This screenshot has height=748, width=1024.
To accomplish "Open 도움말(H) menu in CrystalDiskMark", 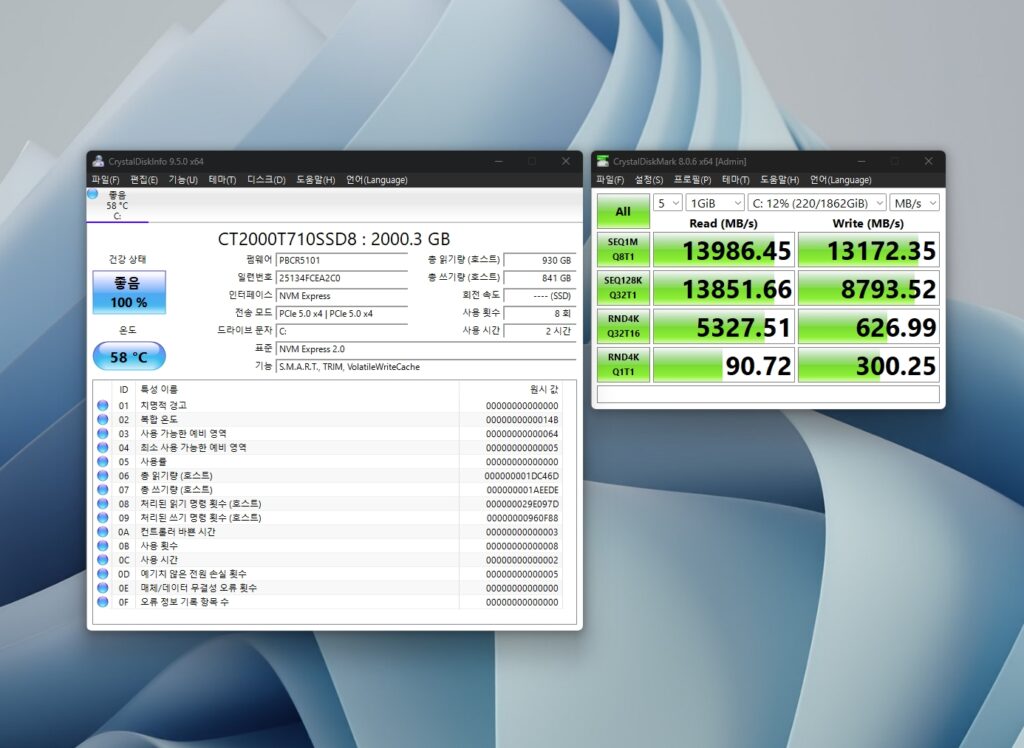I will coord(780,180).
